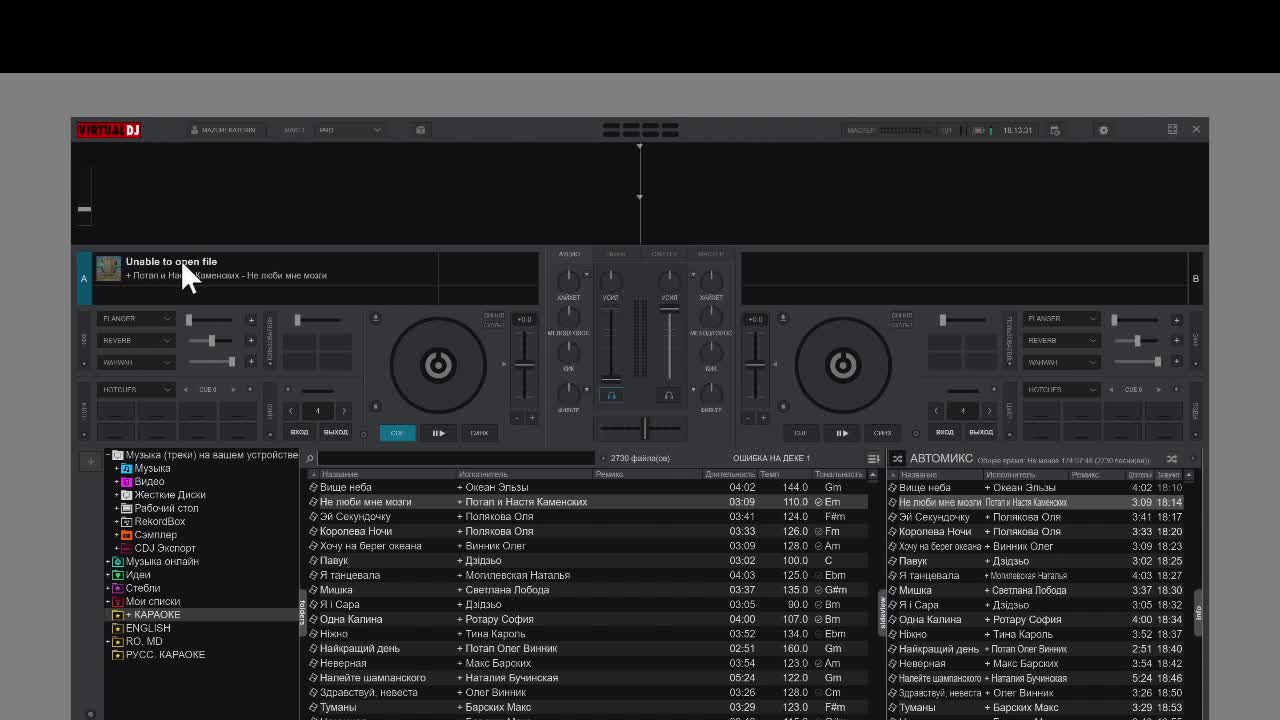The image size is (1280, 720).
Task: Double deck A loop size arrow
Action: [x=344, y=411]
